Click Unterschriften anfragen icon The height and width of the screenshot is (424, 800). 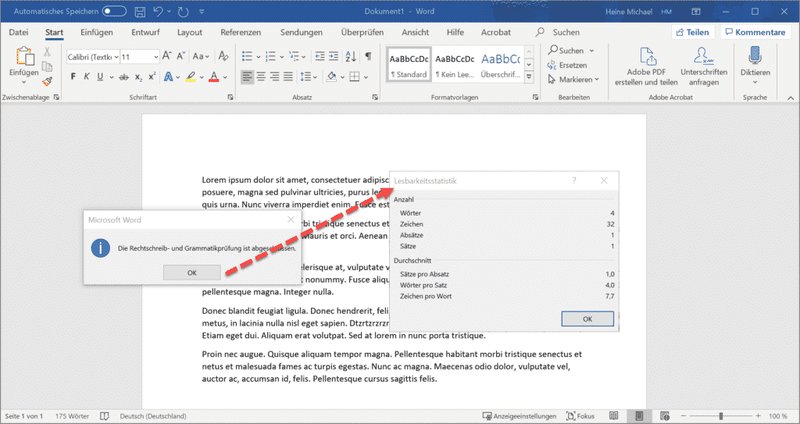click(x=704, y=57)
